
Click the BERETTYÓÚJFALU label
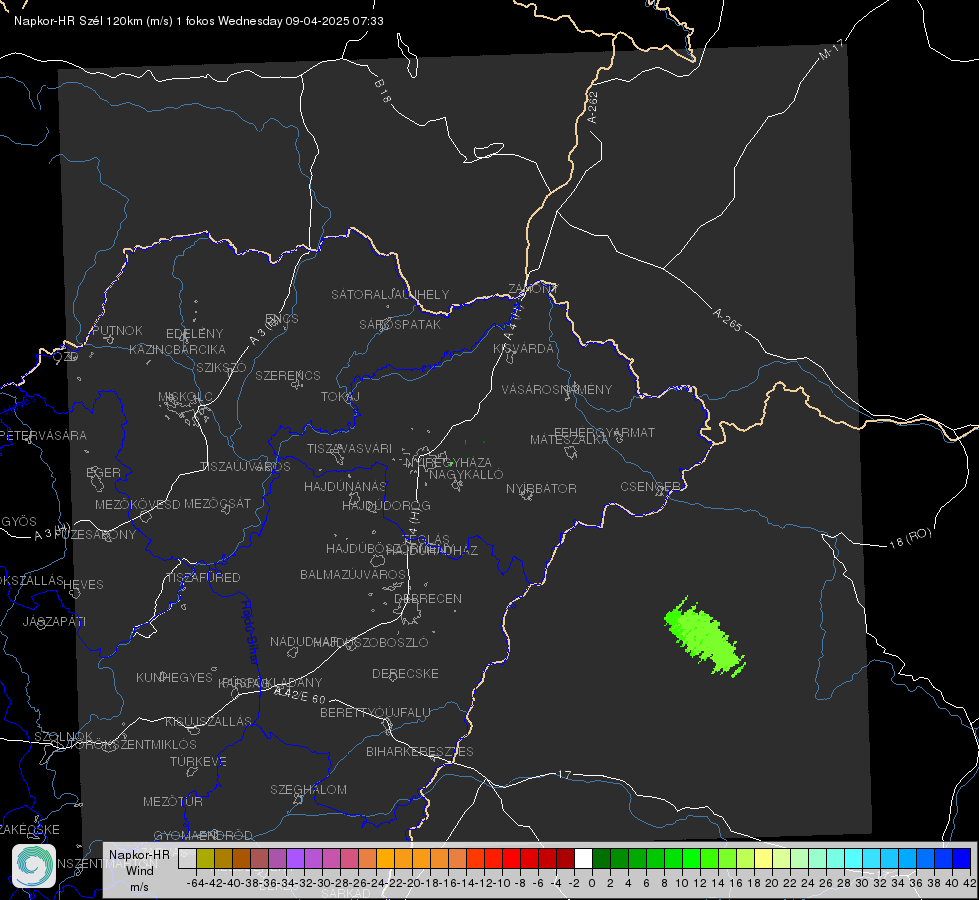(375, 712)
